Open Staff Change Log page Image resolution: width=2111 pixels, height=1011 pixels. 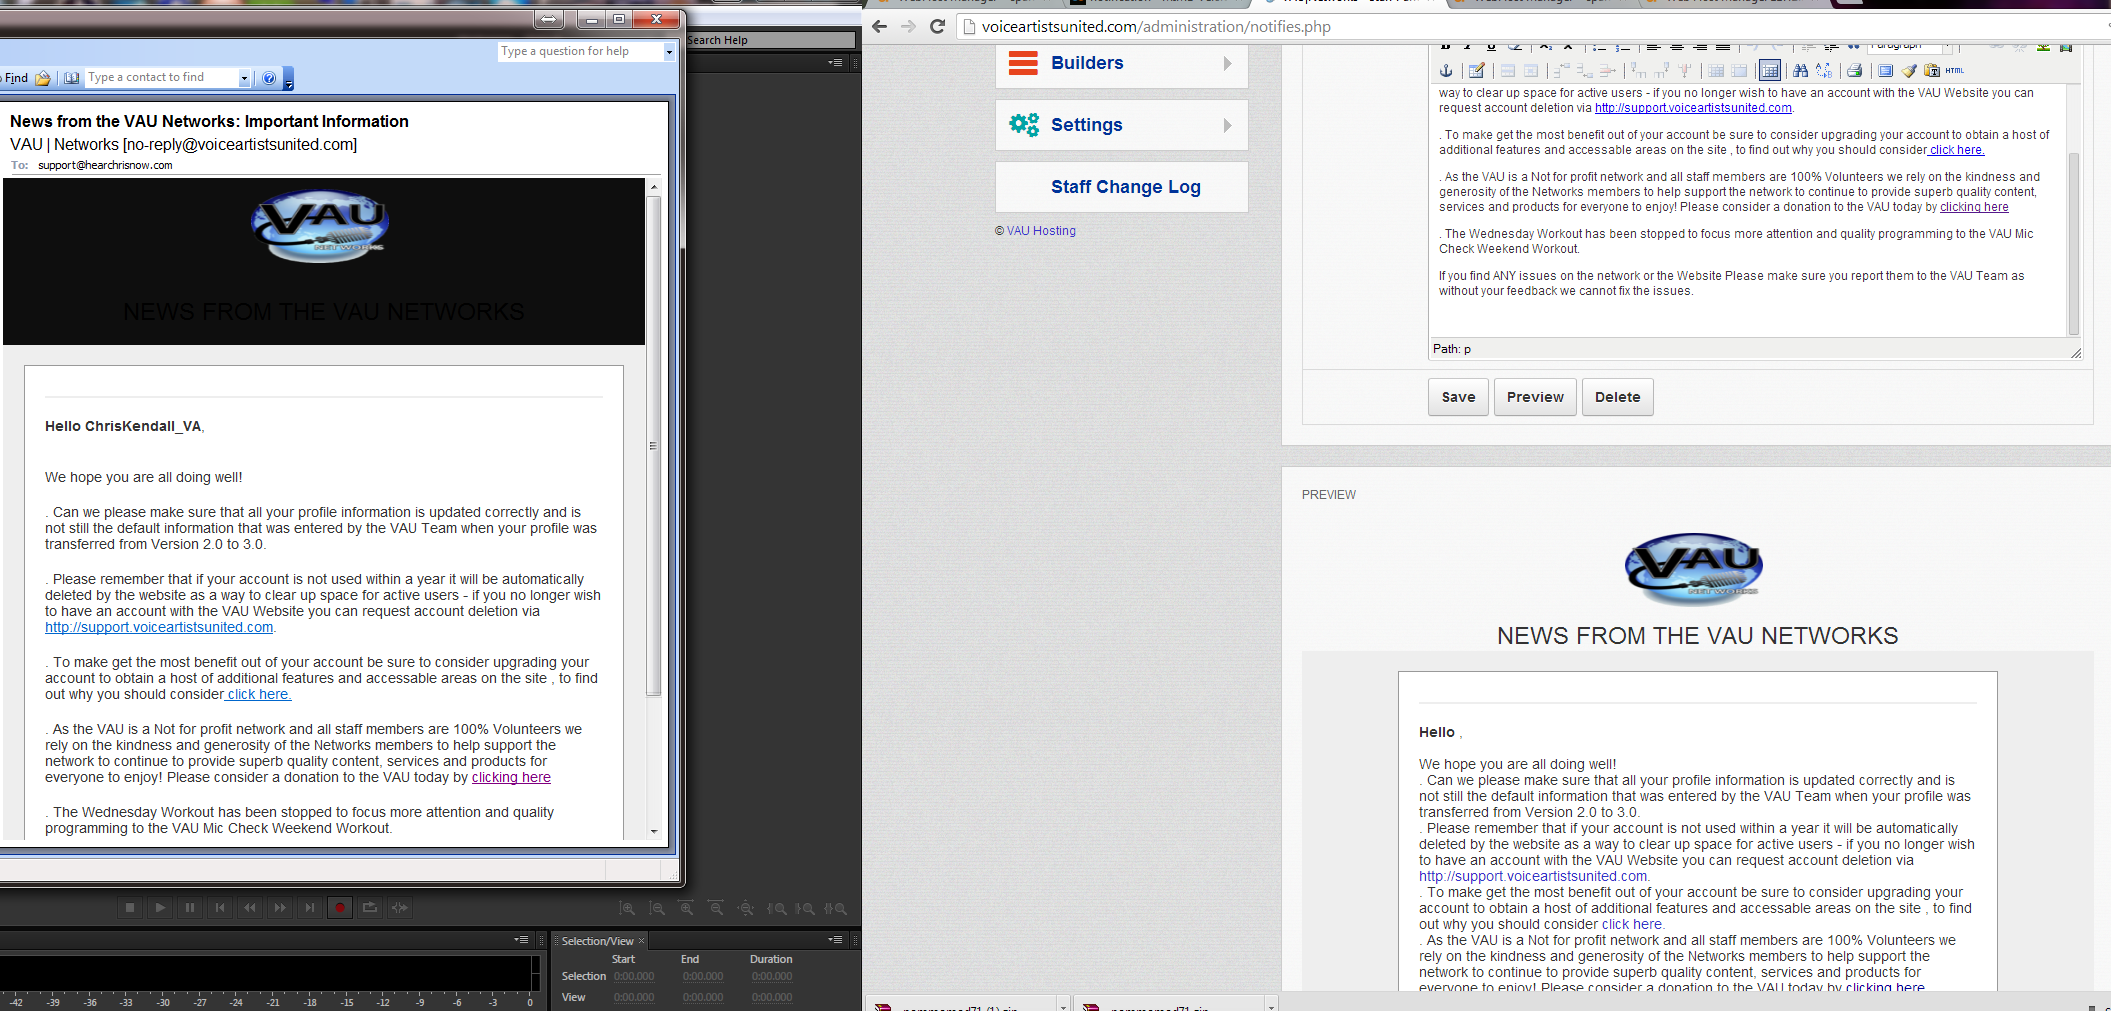pyautogui.click(x=1125, y=187)
